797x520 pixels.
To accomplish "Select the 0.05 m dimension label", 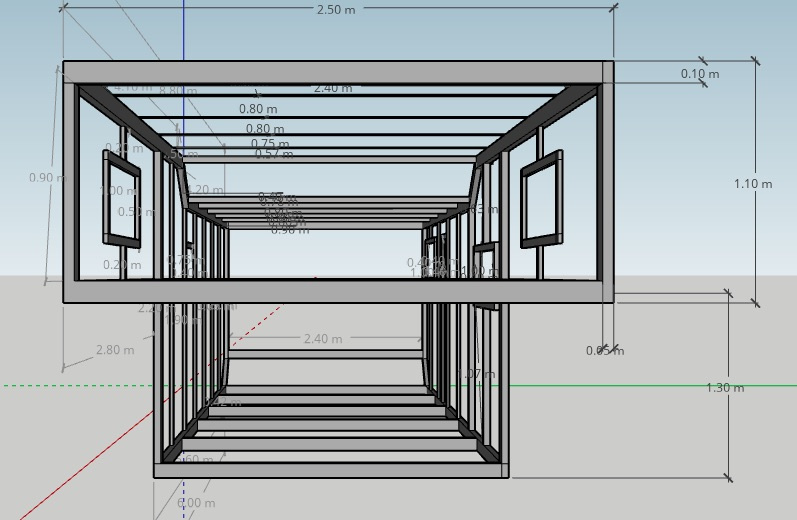I will (605, 351).
